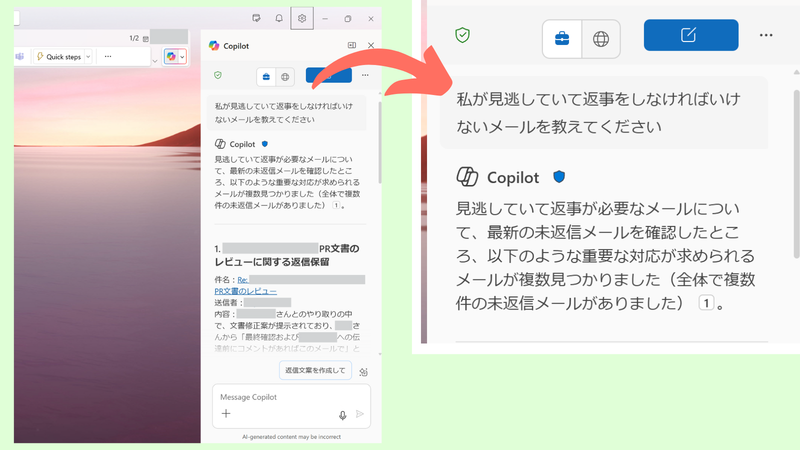This screenshot has height=450, width=800.
Task: Open the ribbon's three-dot overflow menu
Action: click(106, 57)
